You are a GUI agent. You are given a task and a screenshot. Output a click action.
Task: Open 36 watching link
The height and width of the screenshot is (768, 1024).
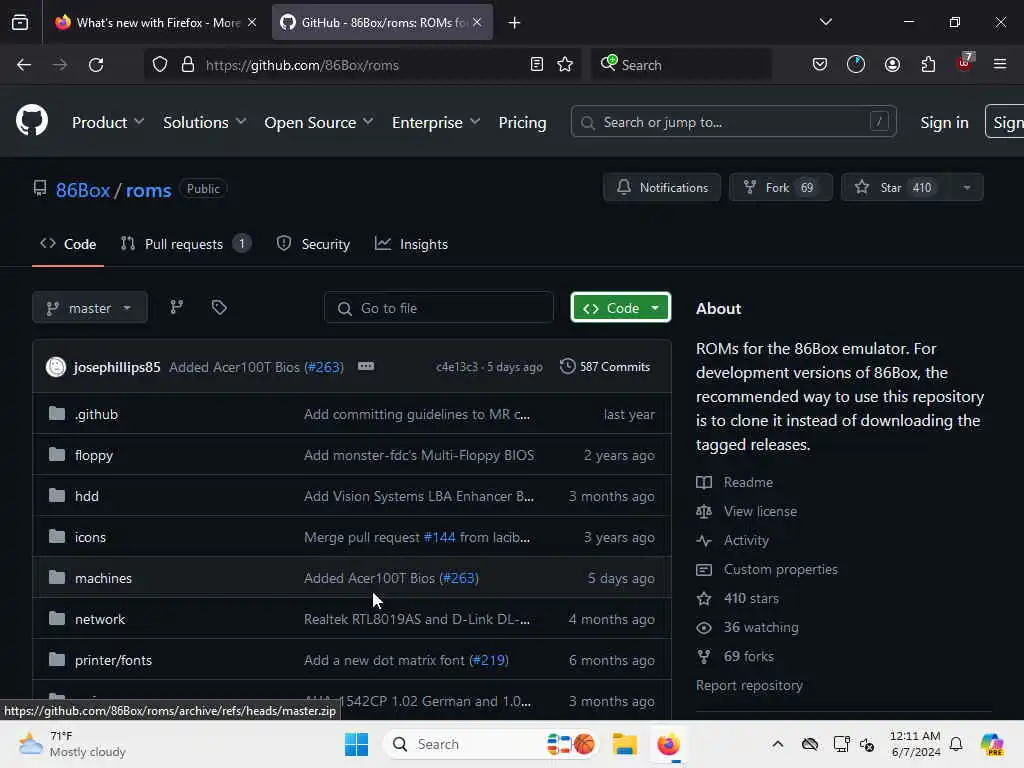click(761, 627)
